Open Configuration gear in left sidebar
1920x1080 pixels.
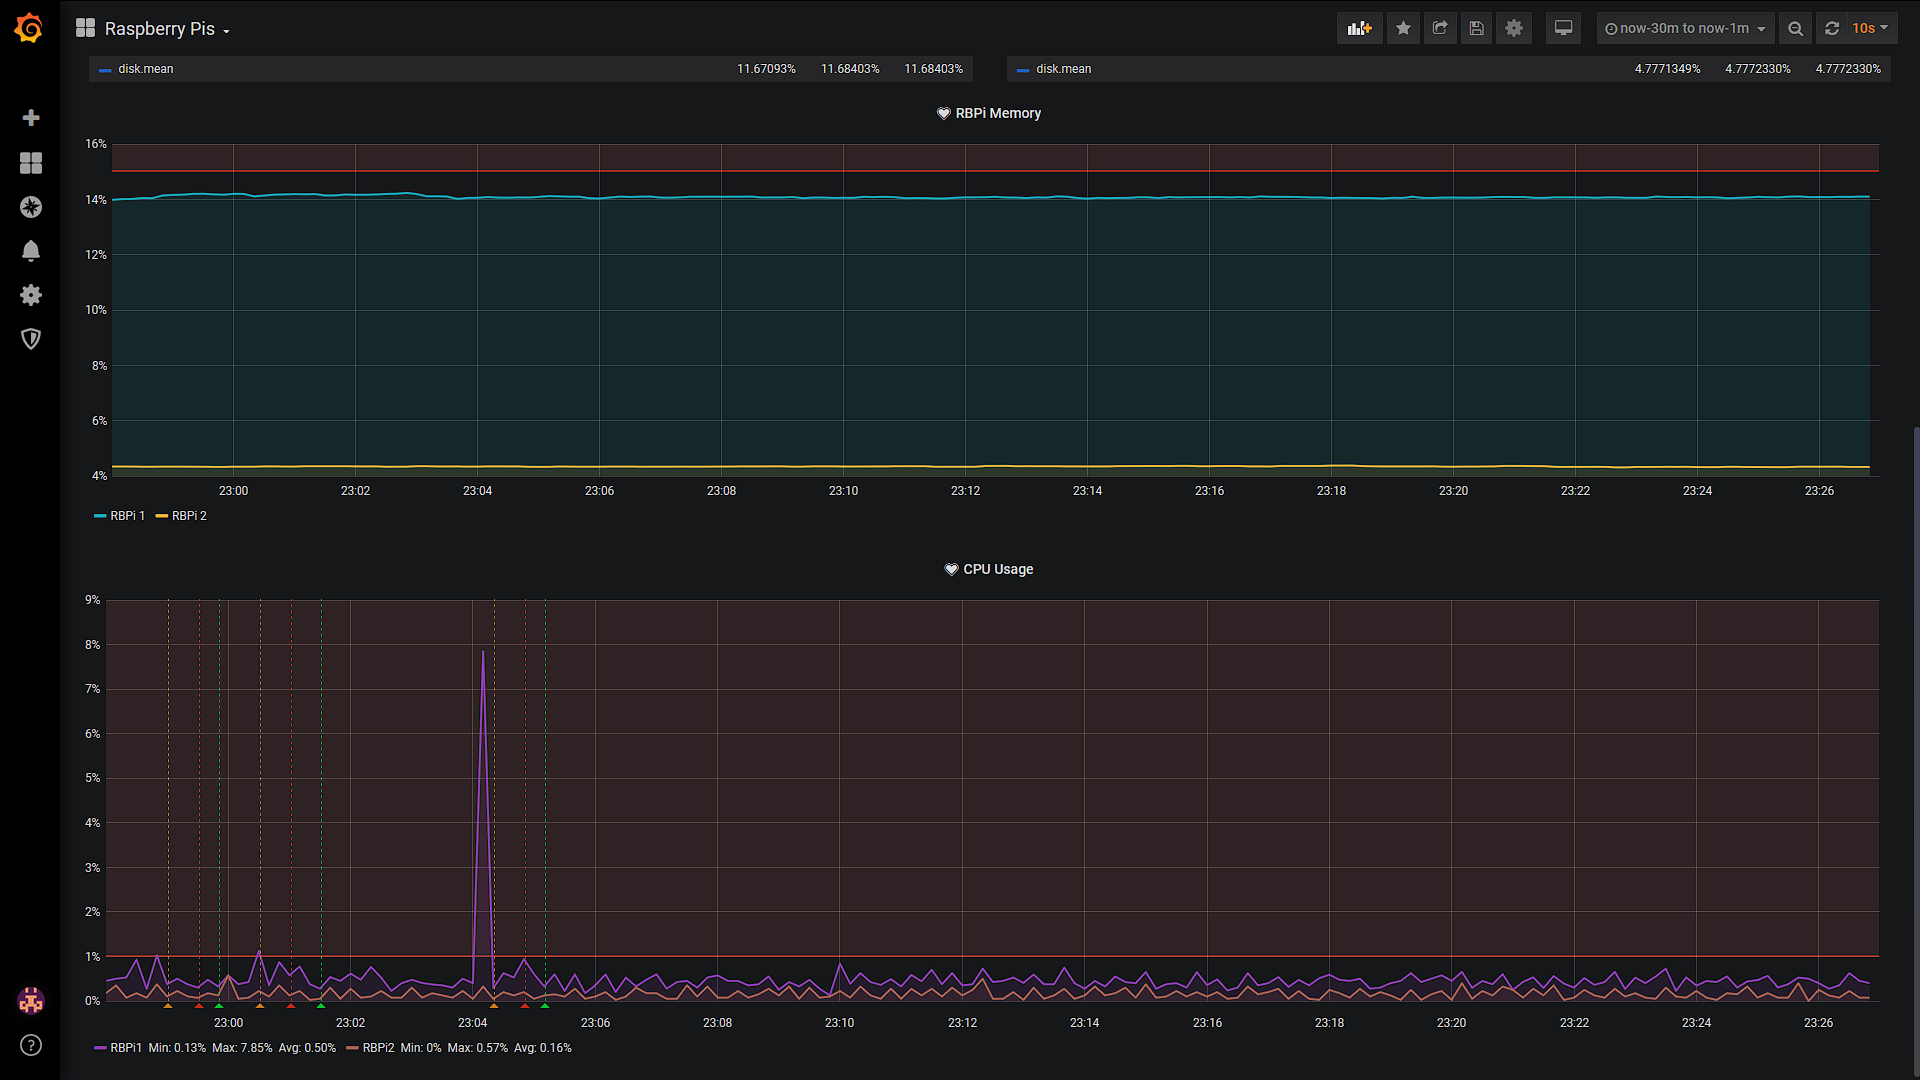[31, 295]
